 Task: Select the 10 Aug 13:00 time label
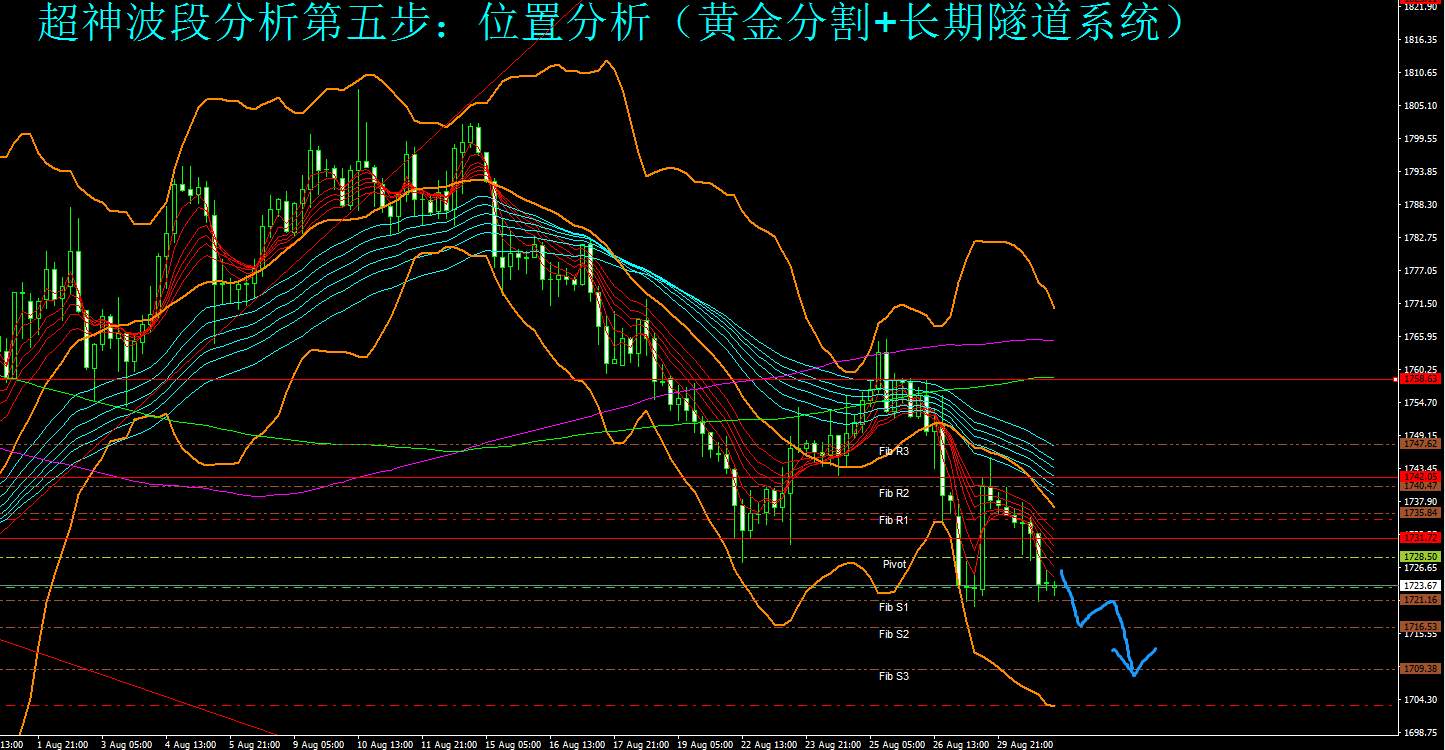click(x=384, y=744)
